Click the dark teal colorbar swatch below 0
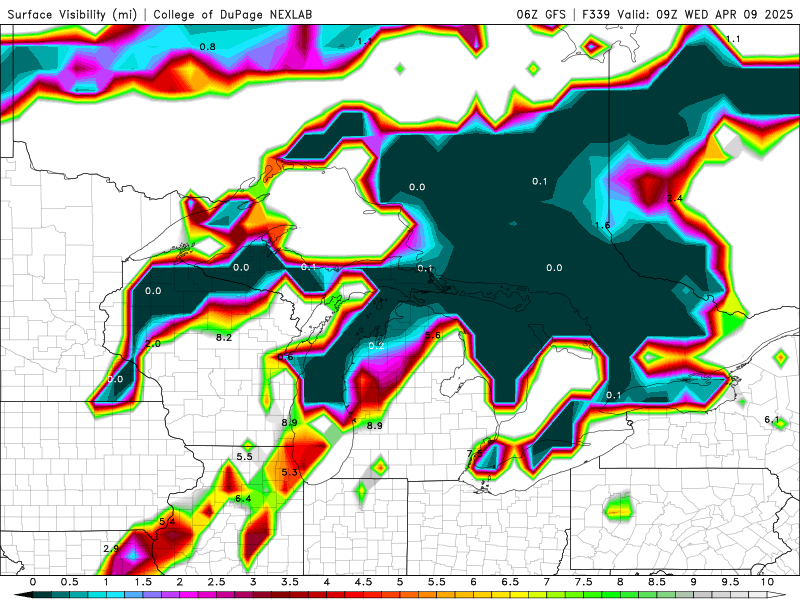 pos(40,595)
